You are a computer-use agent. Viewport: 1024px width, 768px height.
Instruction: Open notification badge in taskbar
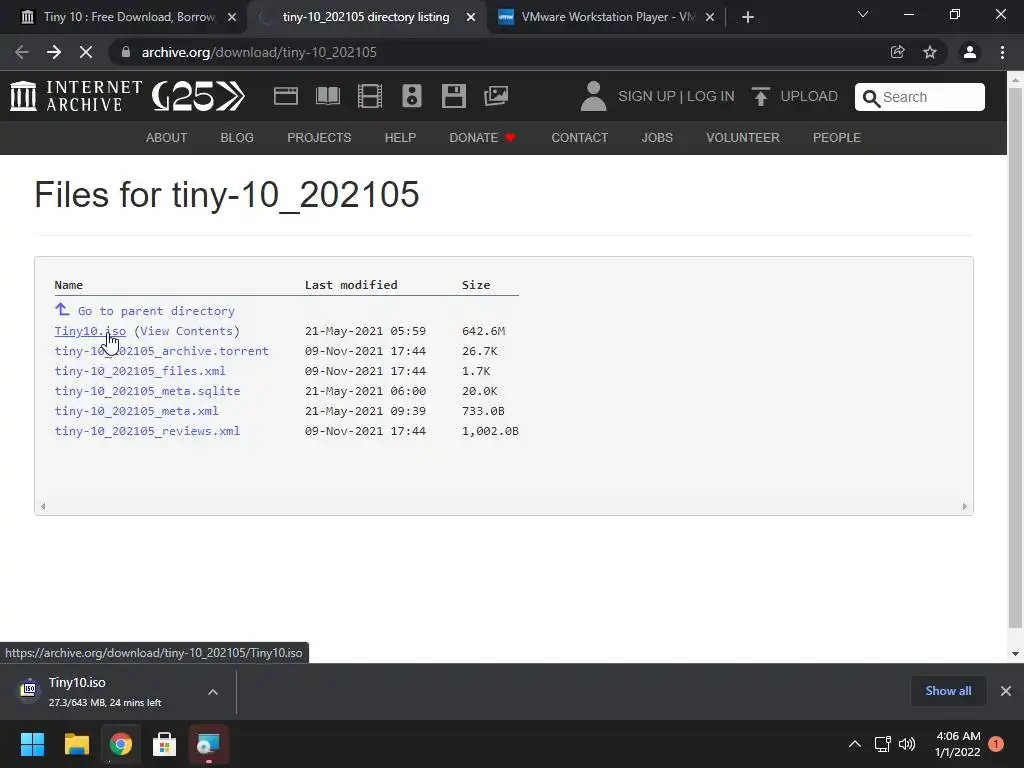coord(996,744)
